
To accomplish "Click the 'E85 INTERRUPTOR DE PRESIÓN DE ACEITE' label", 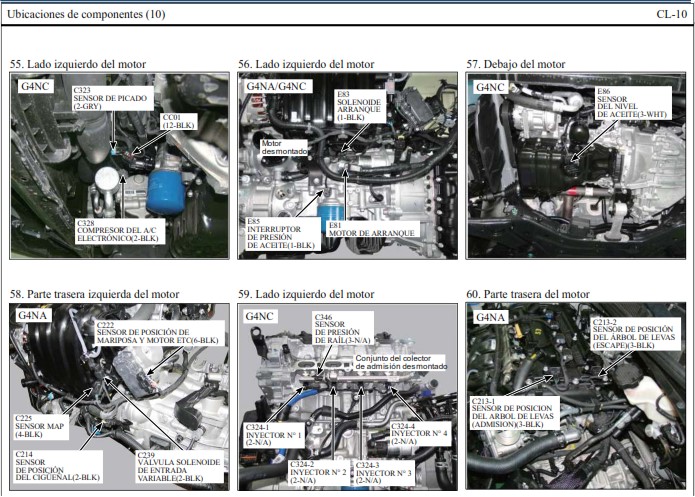I will tap(282, 233).
